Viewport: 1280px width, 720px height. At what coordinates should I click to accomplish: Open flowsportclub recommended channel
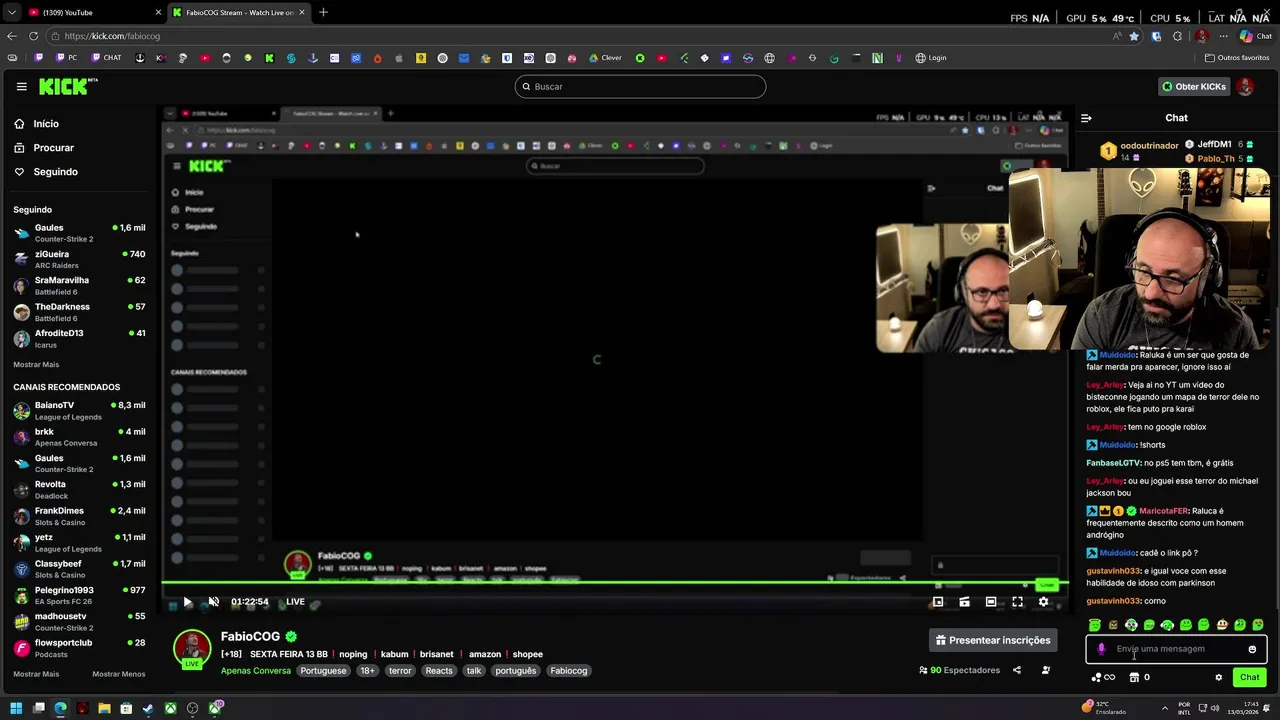click(79, 648)
